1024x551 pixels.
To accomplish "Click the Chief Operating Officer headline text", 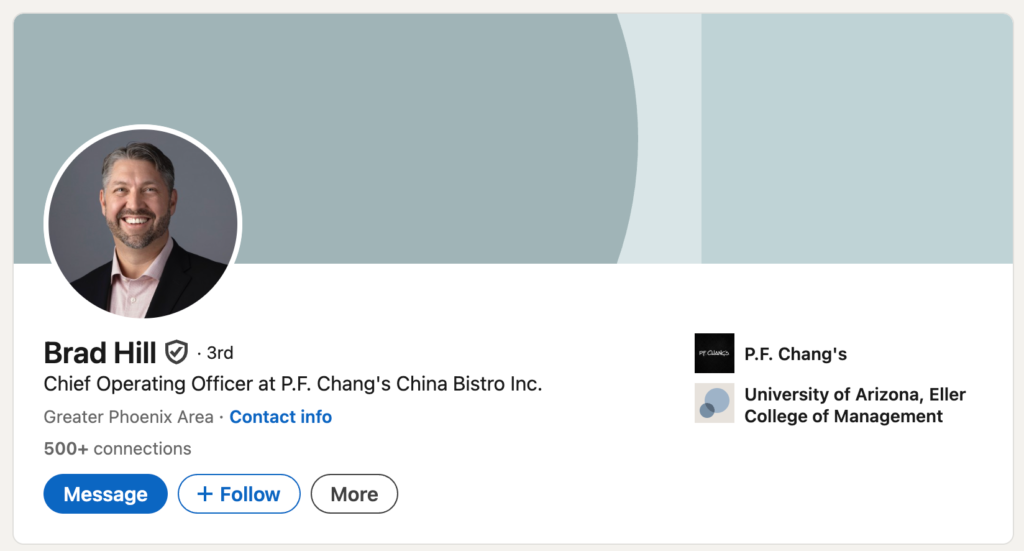I will coord(293,384).
